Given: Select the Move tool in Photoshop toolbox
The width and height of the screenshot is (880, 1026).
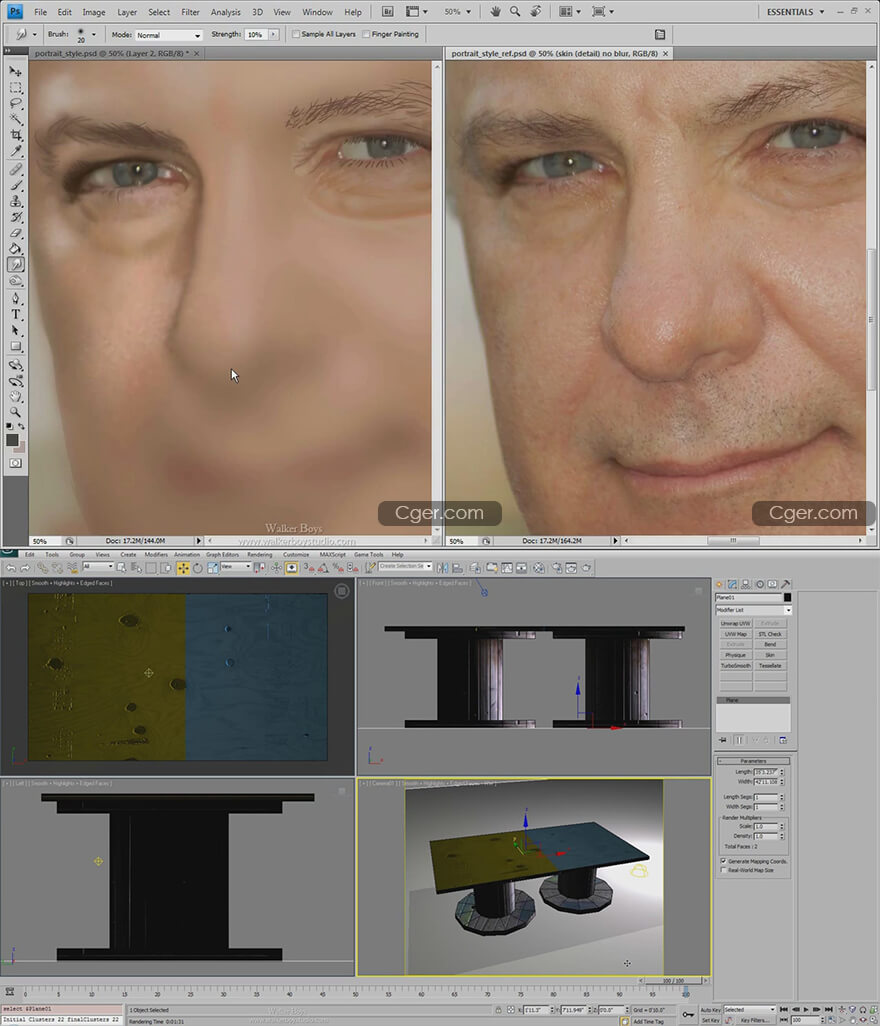Looking at the screenshot, I should click(x=16, y=71).
